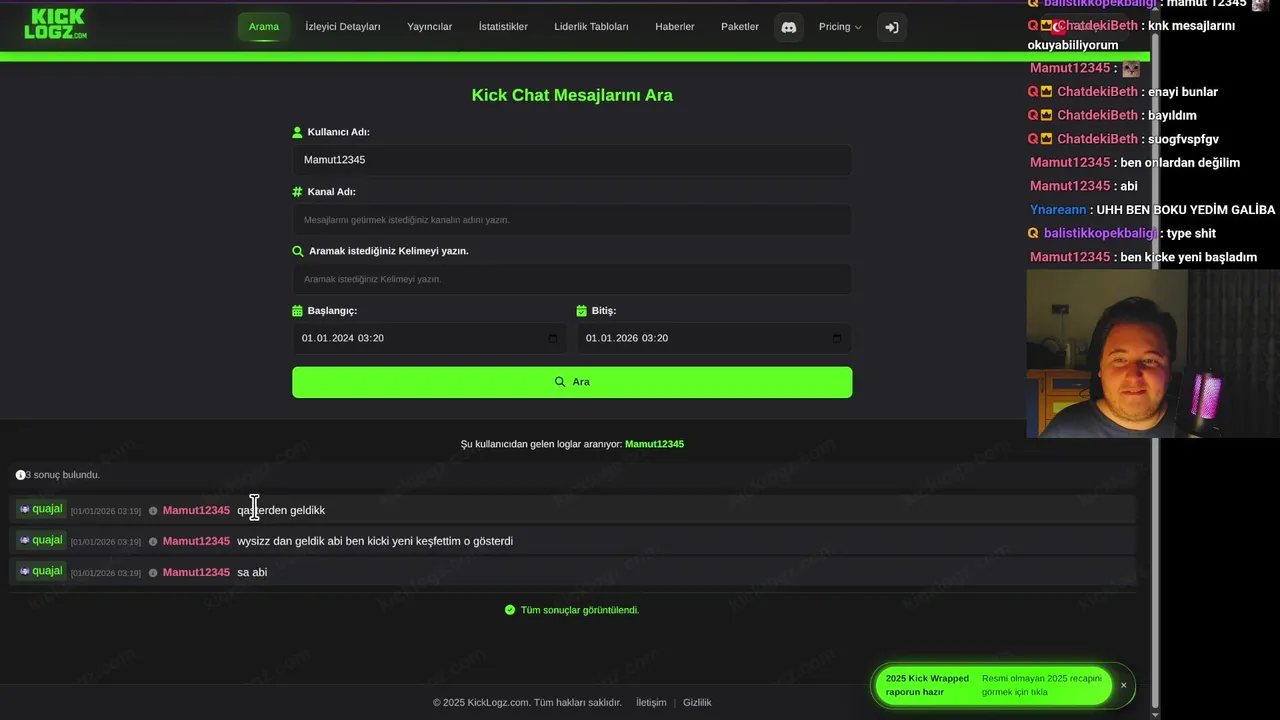Click info dot beside 'sa abi' message

point(153,573)
